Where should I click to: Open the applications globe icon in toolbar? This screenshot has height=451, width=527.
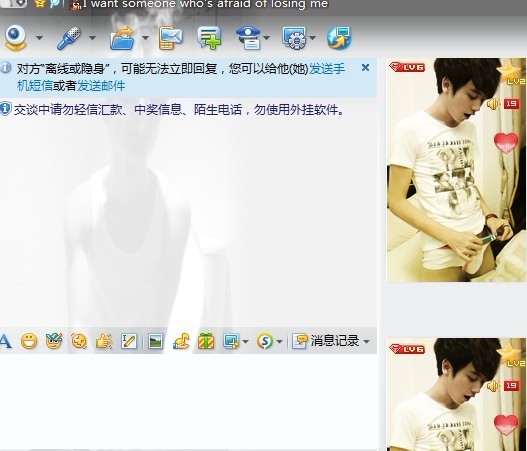(x=339, y=38)
